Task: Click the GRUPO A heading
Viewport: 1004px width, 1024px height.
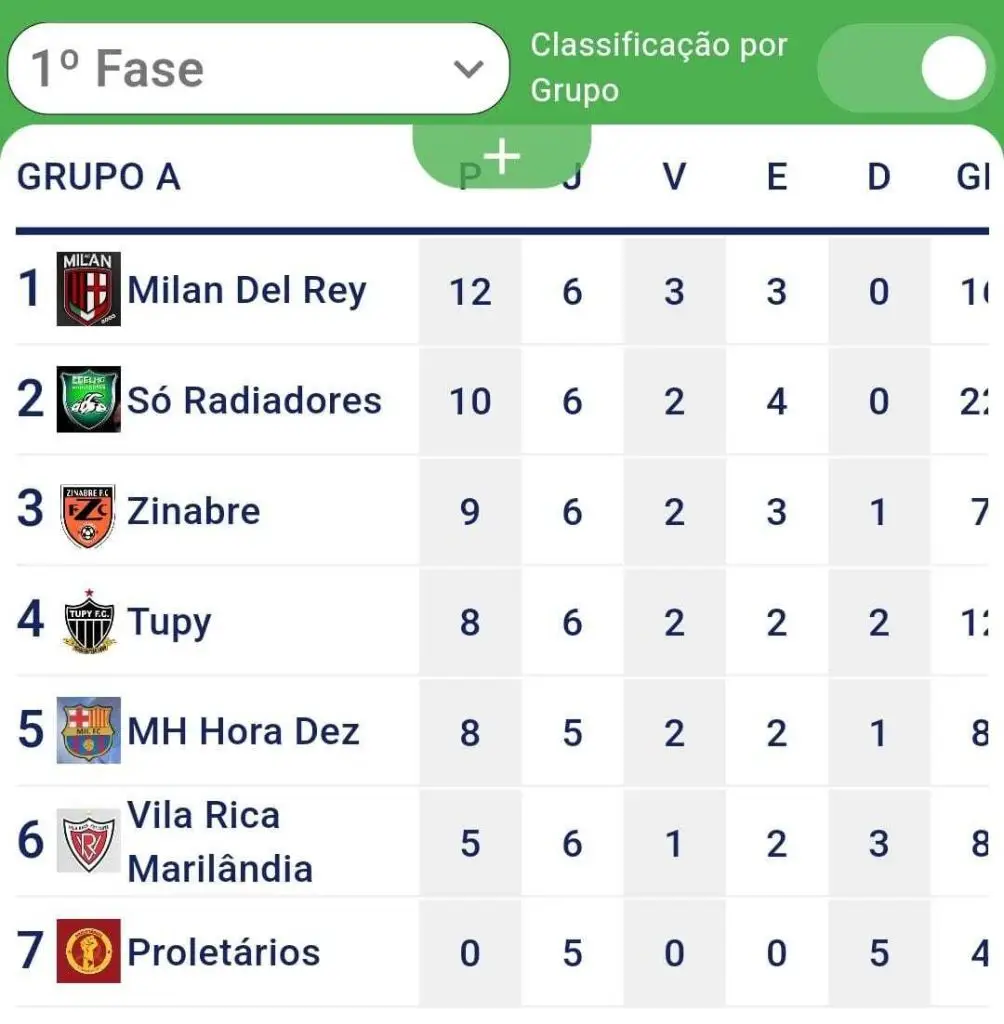Action: coord(99,177)
